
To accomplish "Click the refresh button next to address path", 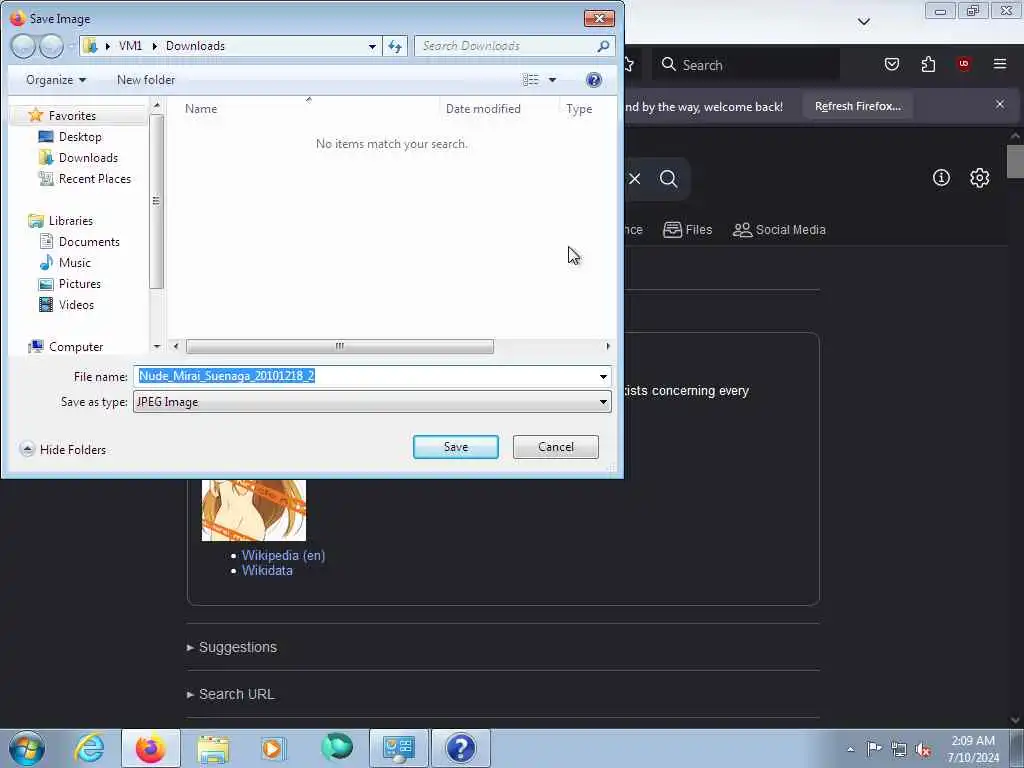I will 395,46.
